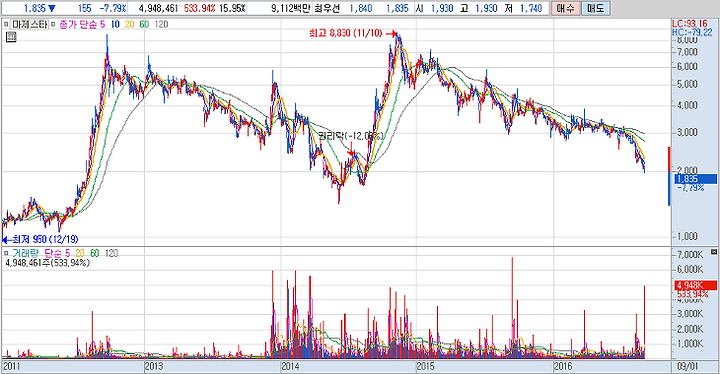Image resolution: width=720 pixels, height=374 pixels.
Task: Click the 2016 year label on time axis
Action: click(563, 366)
